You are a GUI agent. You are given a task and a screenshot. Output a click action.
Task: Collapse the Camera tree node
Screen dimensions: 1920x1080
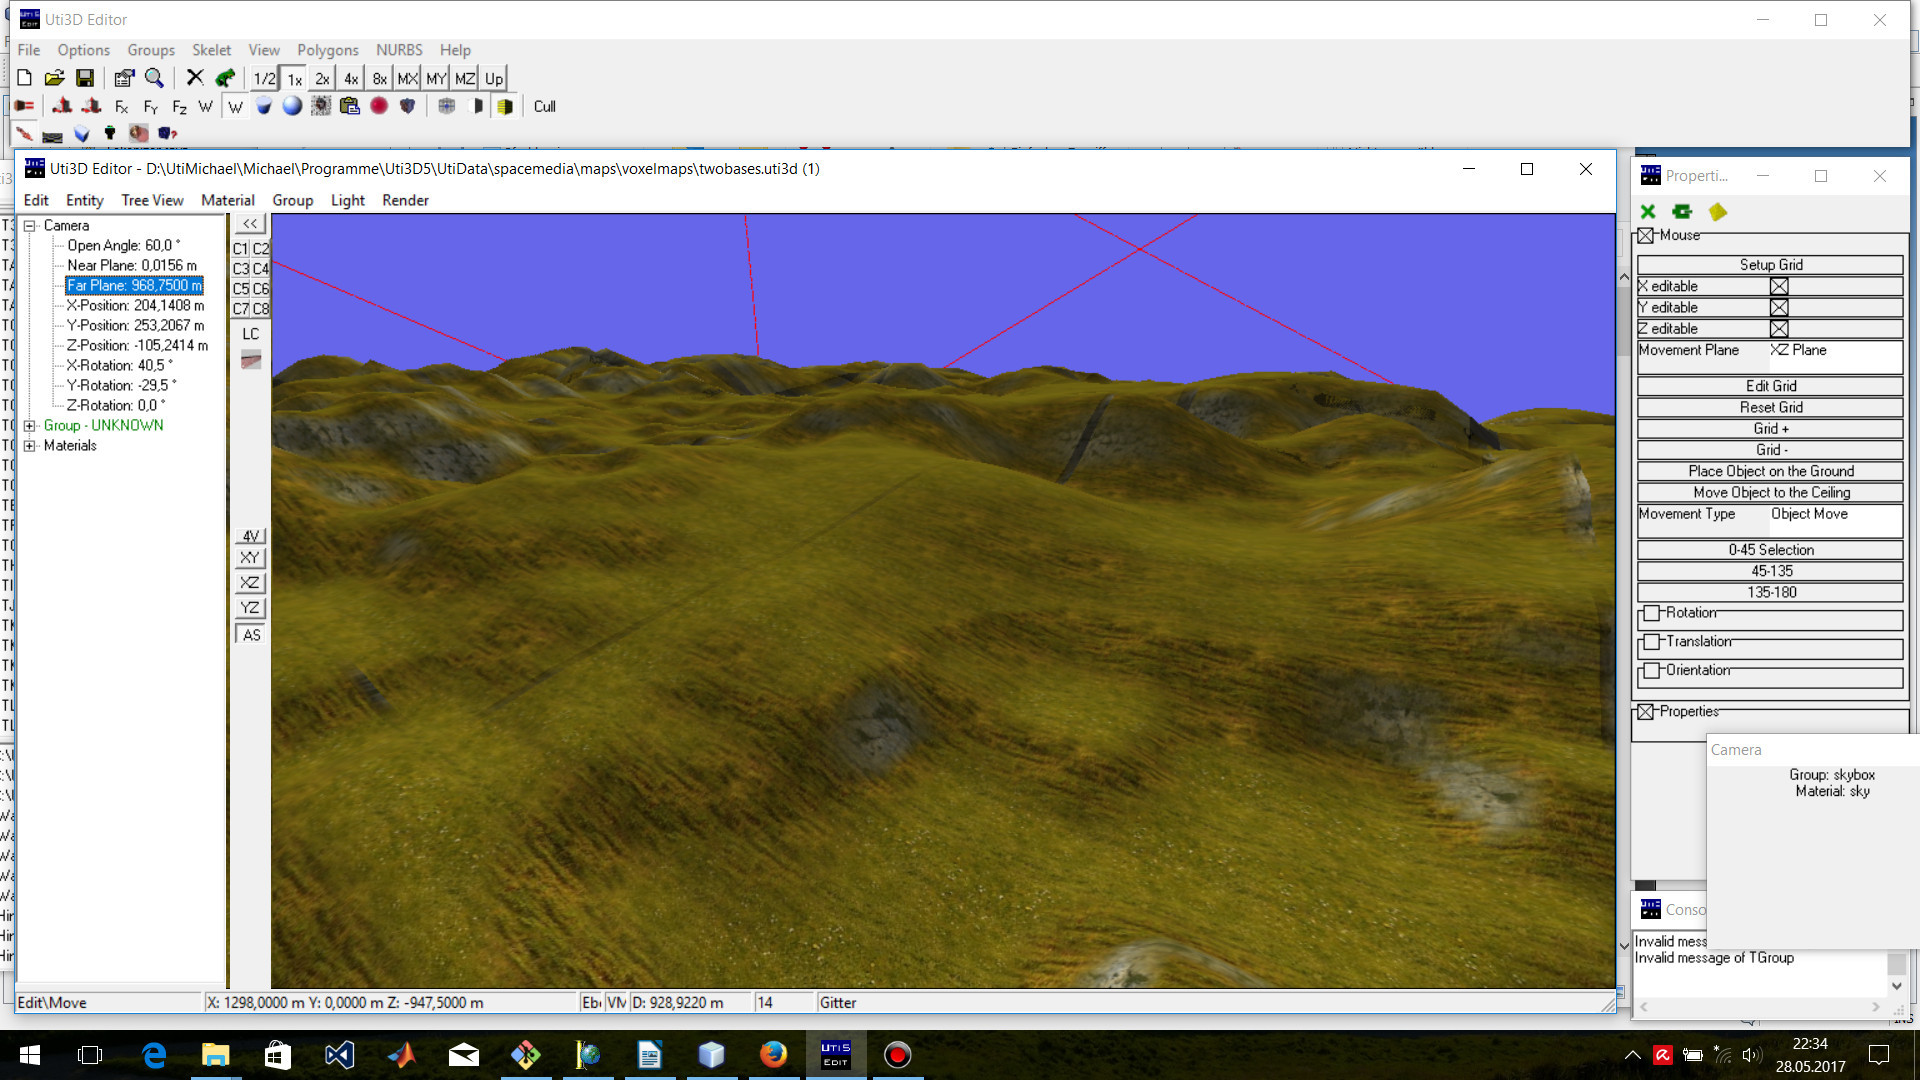pyautogui.click(x=30, y=226)
